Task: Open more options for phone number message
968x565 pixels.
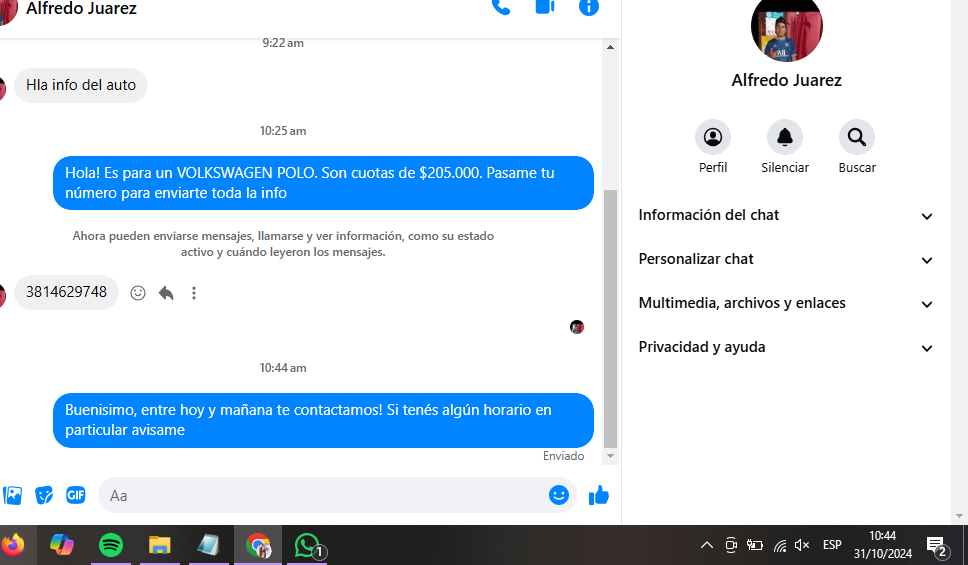Action: [x=194, y=293]
